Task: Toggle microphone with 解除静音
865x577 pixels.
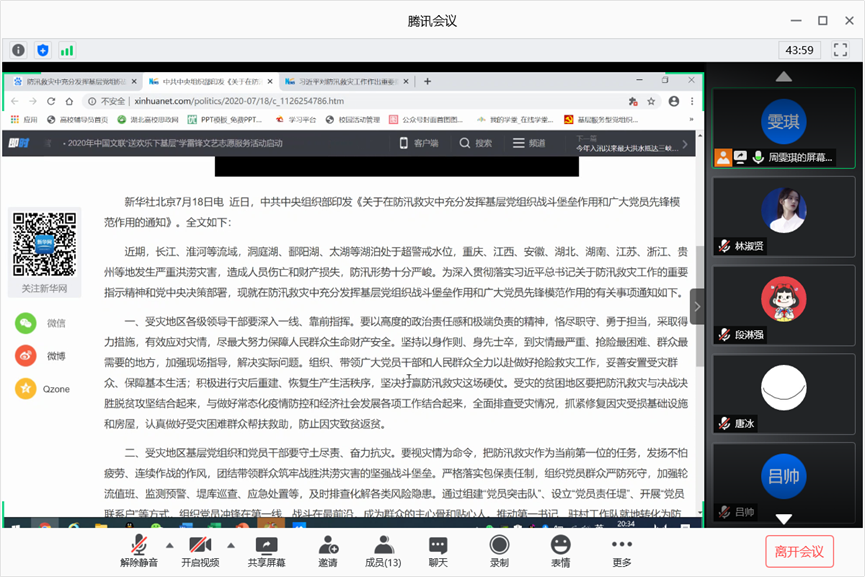Action: [140, 551]
